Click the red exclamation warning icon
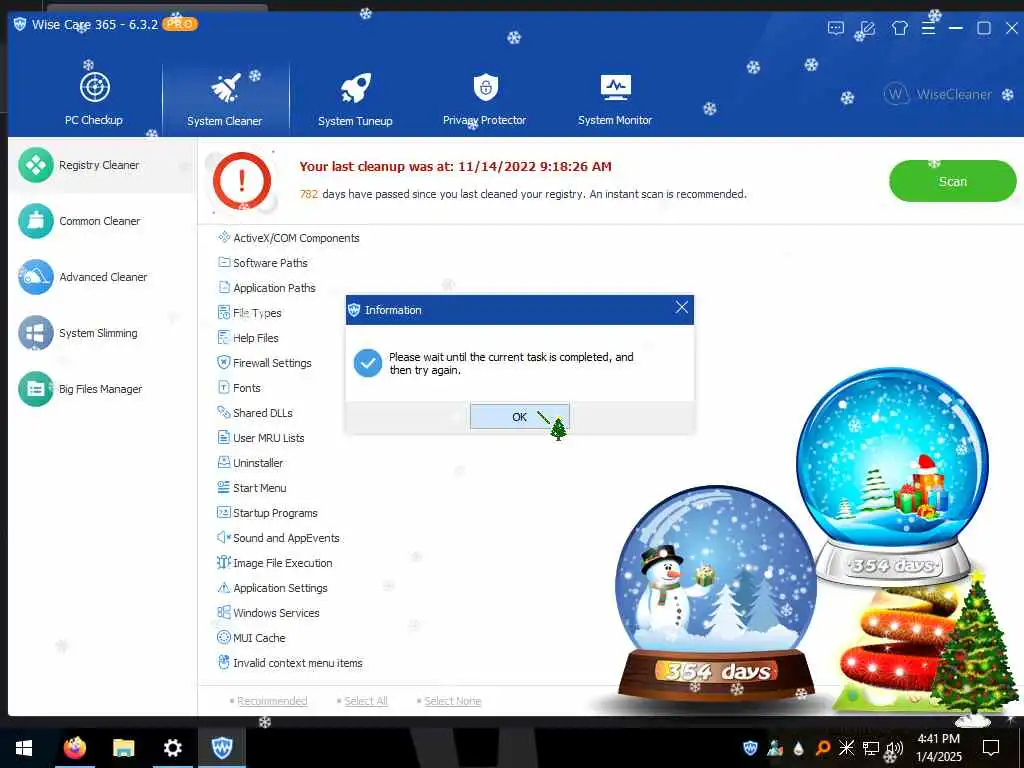Viewport: 1024px width, 768px height. (242, 181)
